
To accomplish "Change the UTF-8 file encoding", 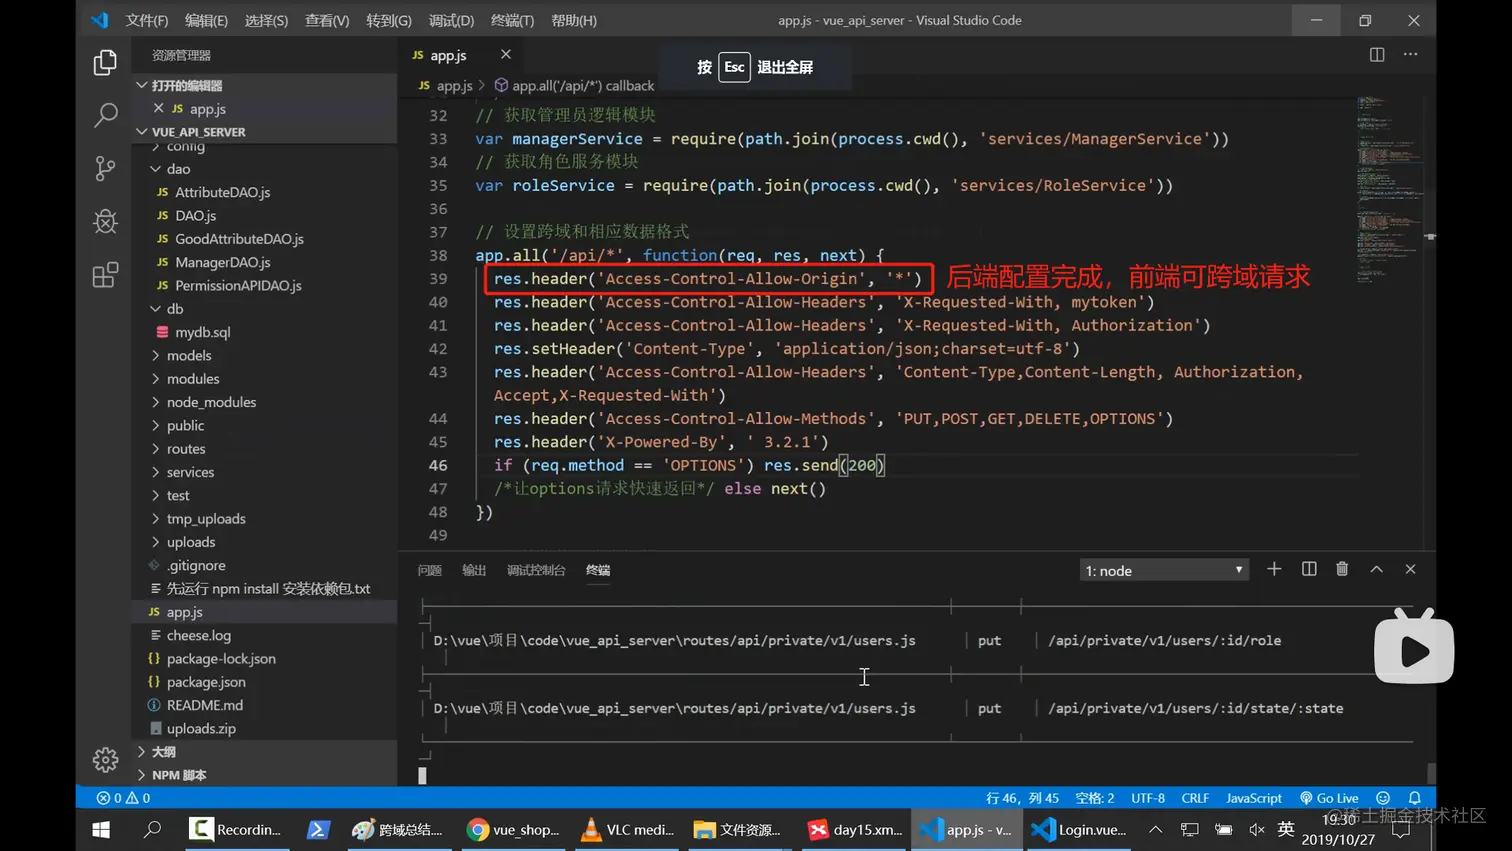I will coord(1148,798).
